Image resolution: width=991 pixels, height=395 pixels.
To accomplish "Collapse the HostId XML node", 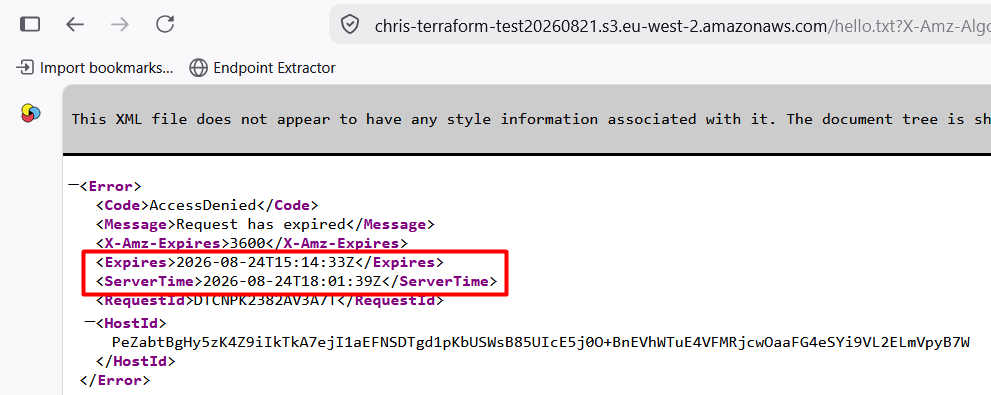I will 90,323.
